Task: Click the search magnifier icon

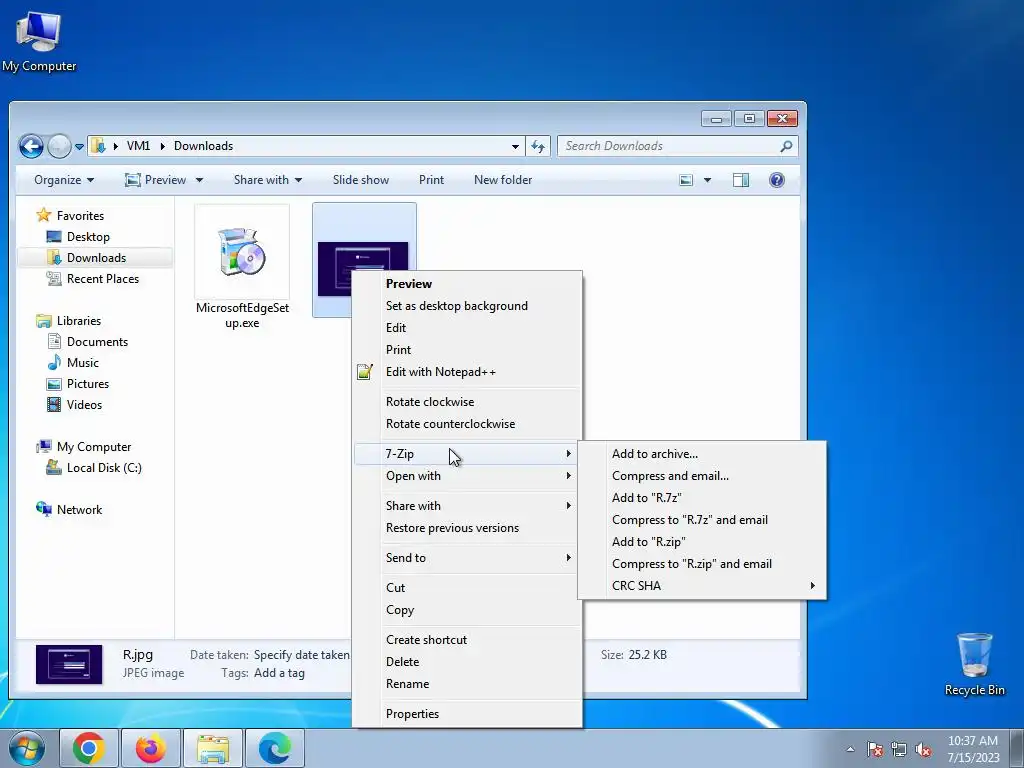Action: 786,146
